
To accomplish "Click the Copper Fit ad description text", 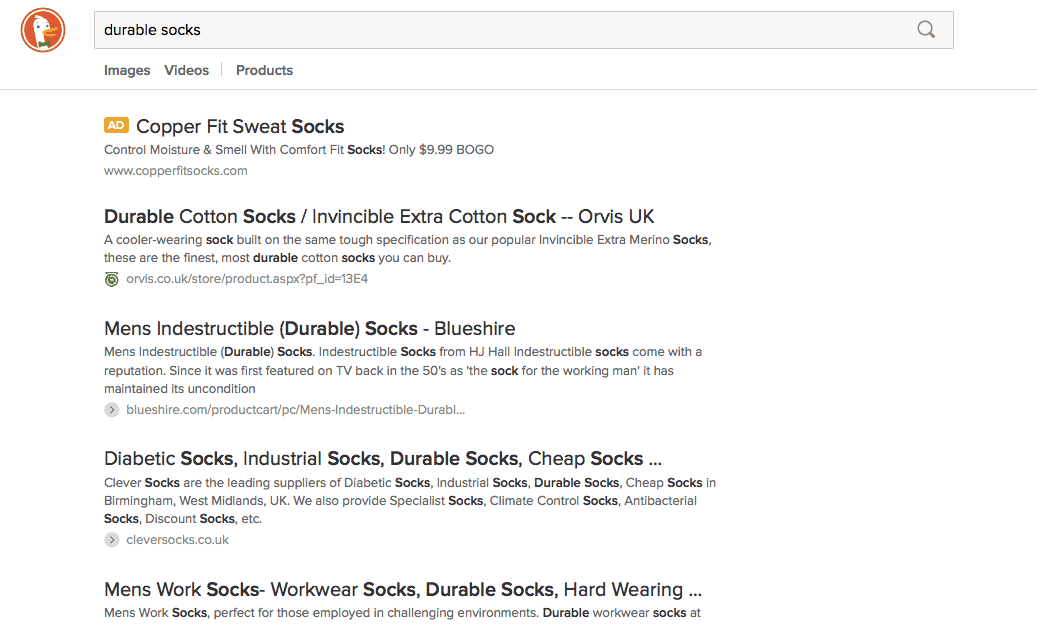I will pos(299,149).
